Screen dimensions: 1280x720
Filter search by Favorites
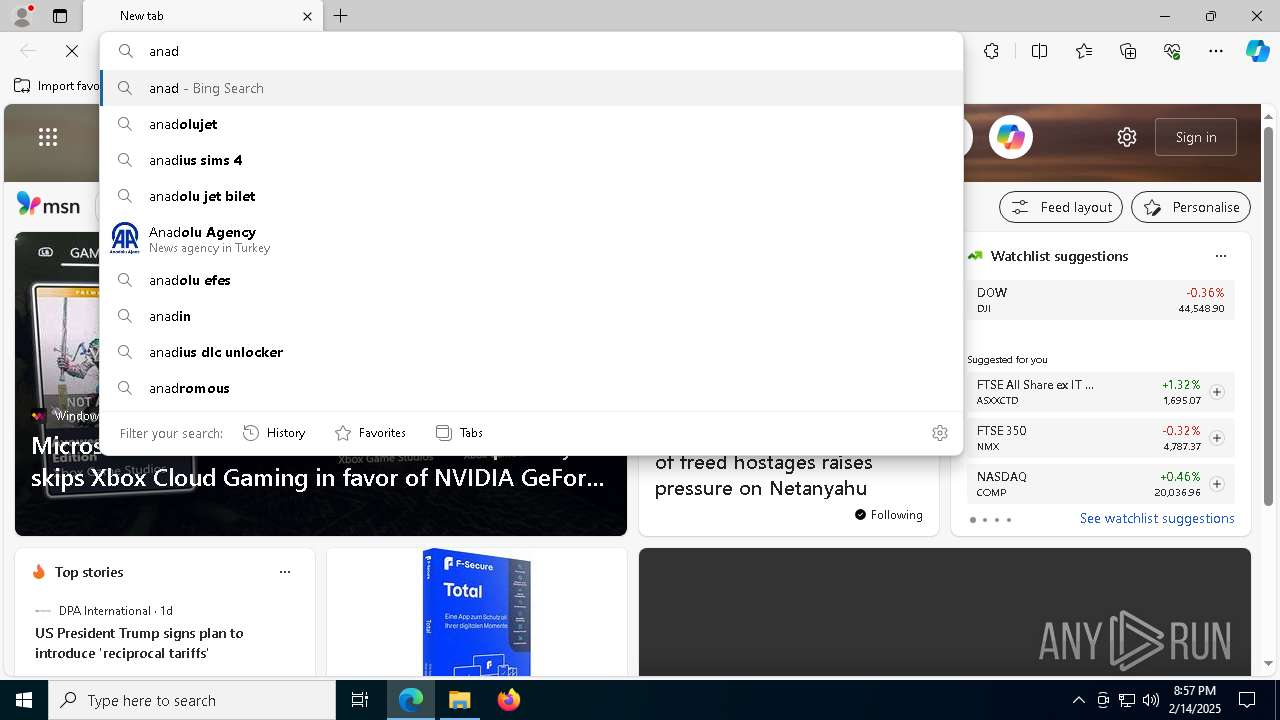(x=370, y=433)
